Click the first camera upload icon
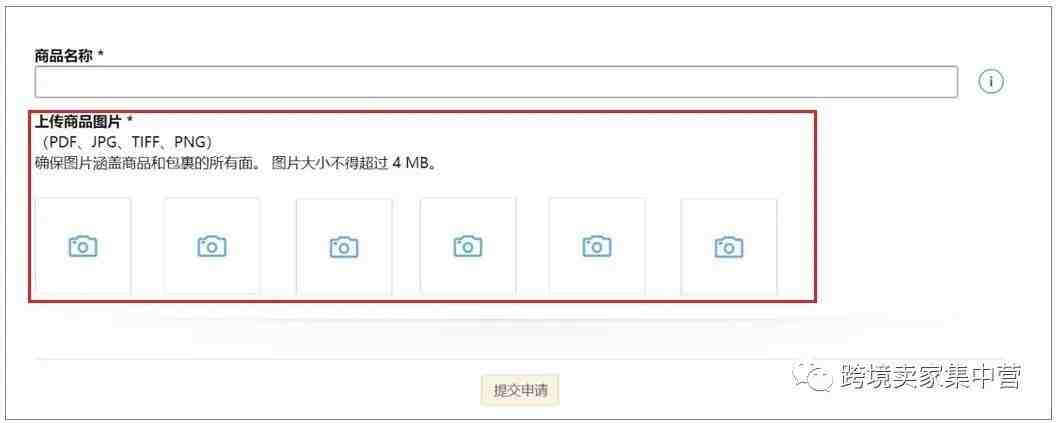This screenshot has width=1056, height=423. (83, 247)
